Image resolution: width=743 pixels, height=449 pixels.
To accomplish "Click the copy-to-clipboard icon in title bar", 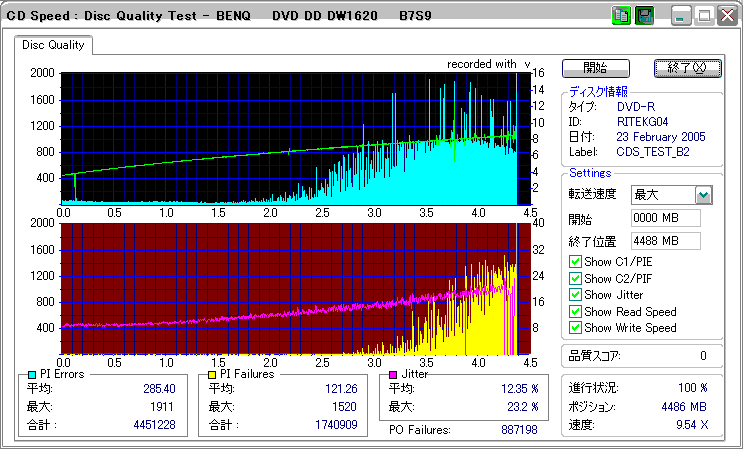I will click(621, 16).
